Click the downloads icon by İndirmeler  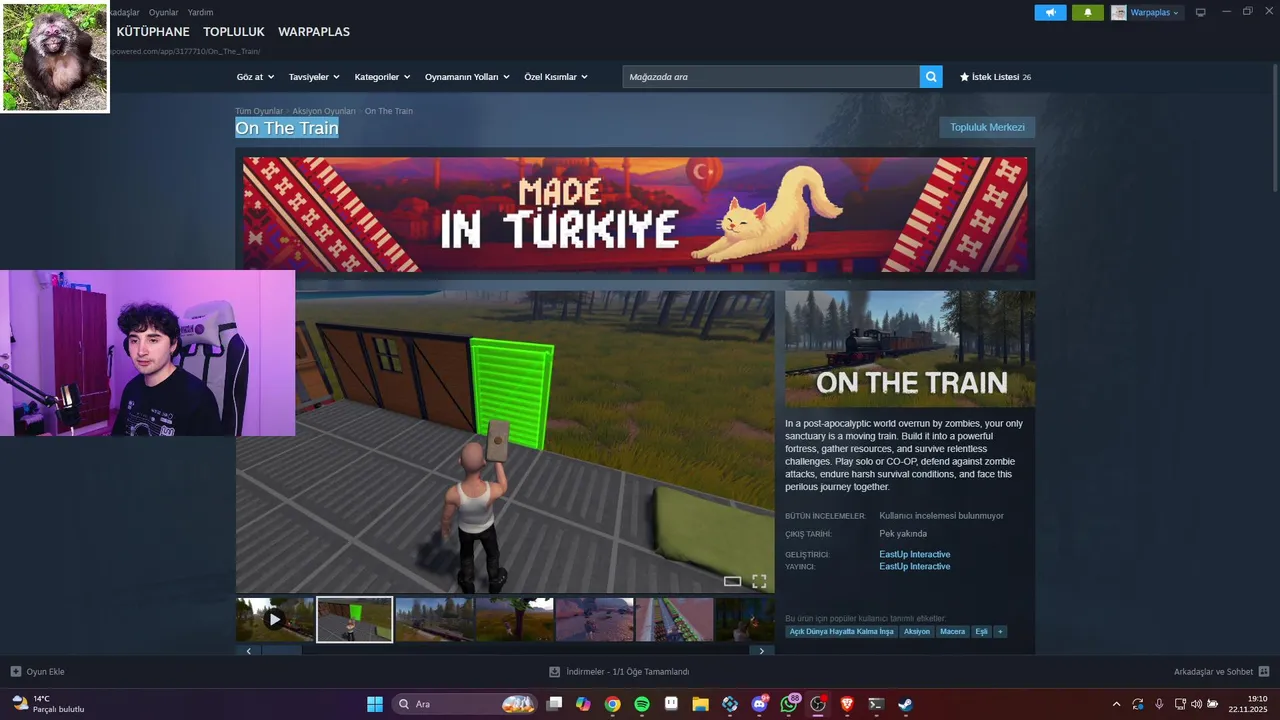555,672
